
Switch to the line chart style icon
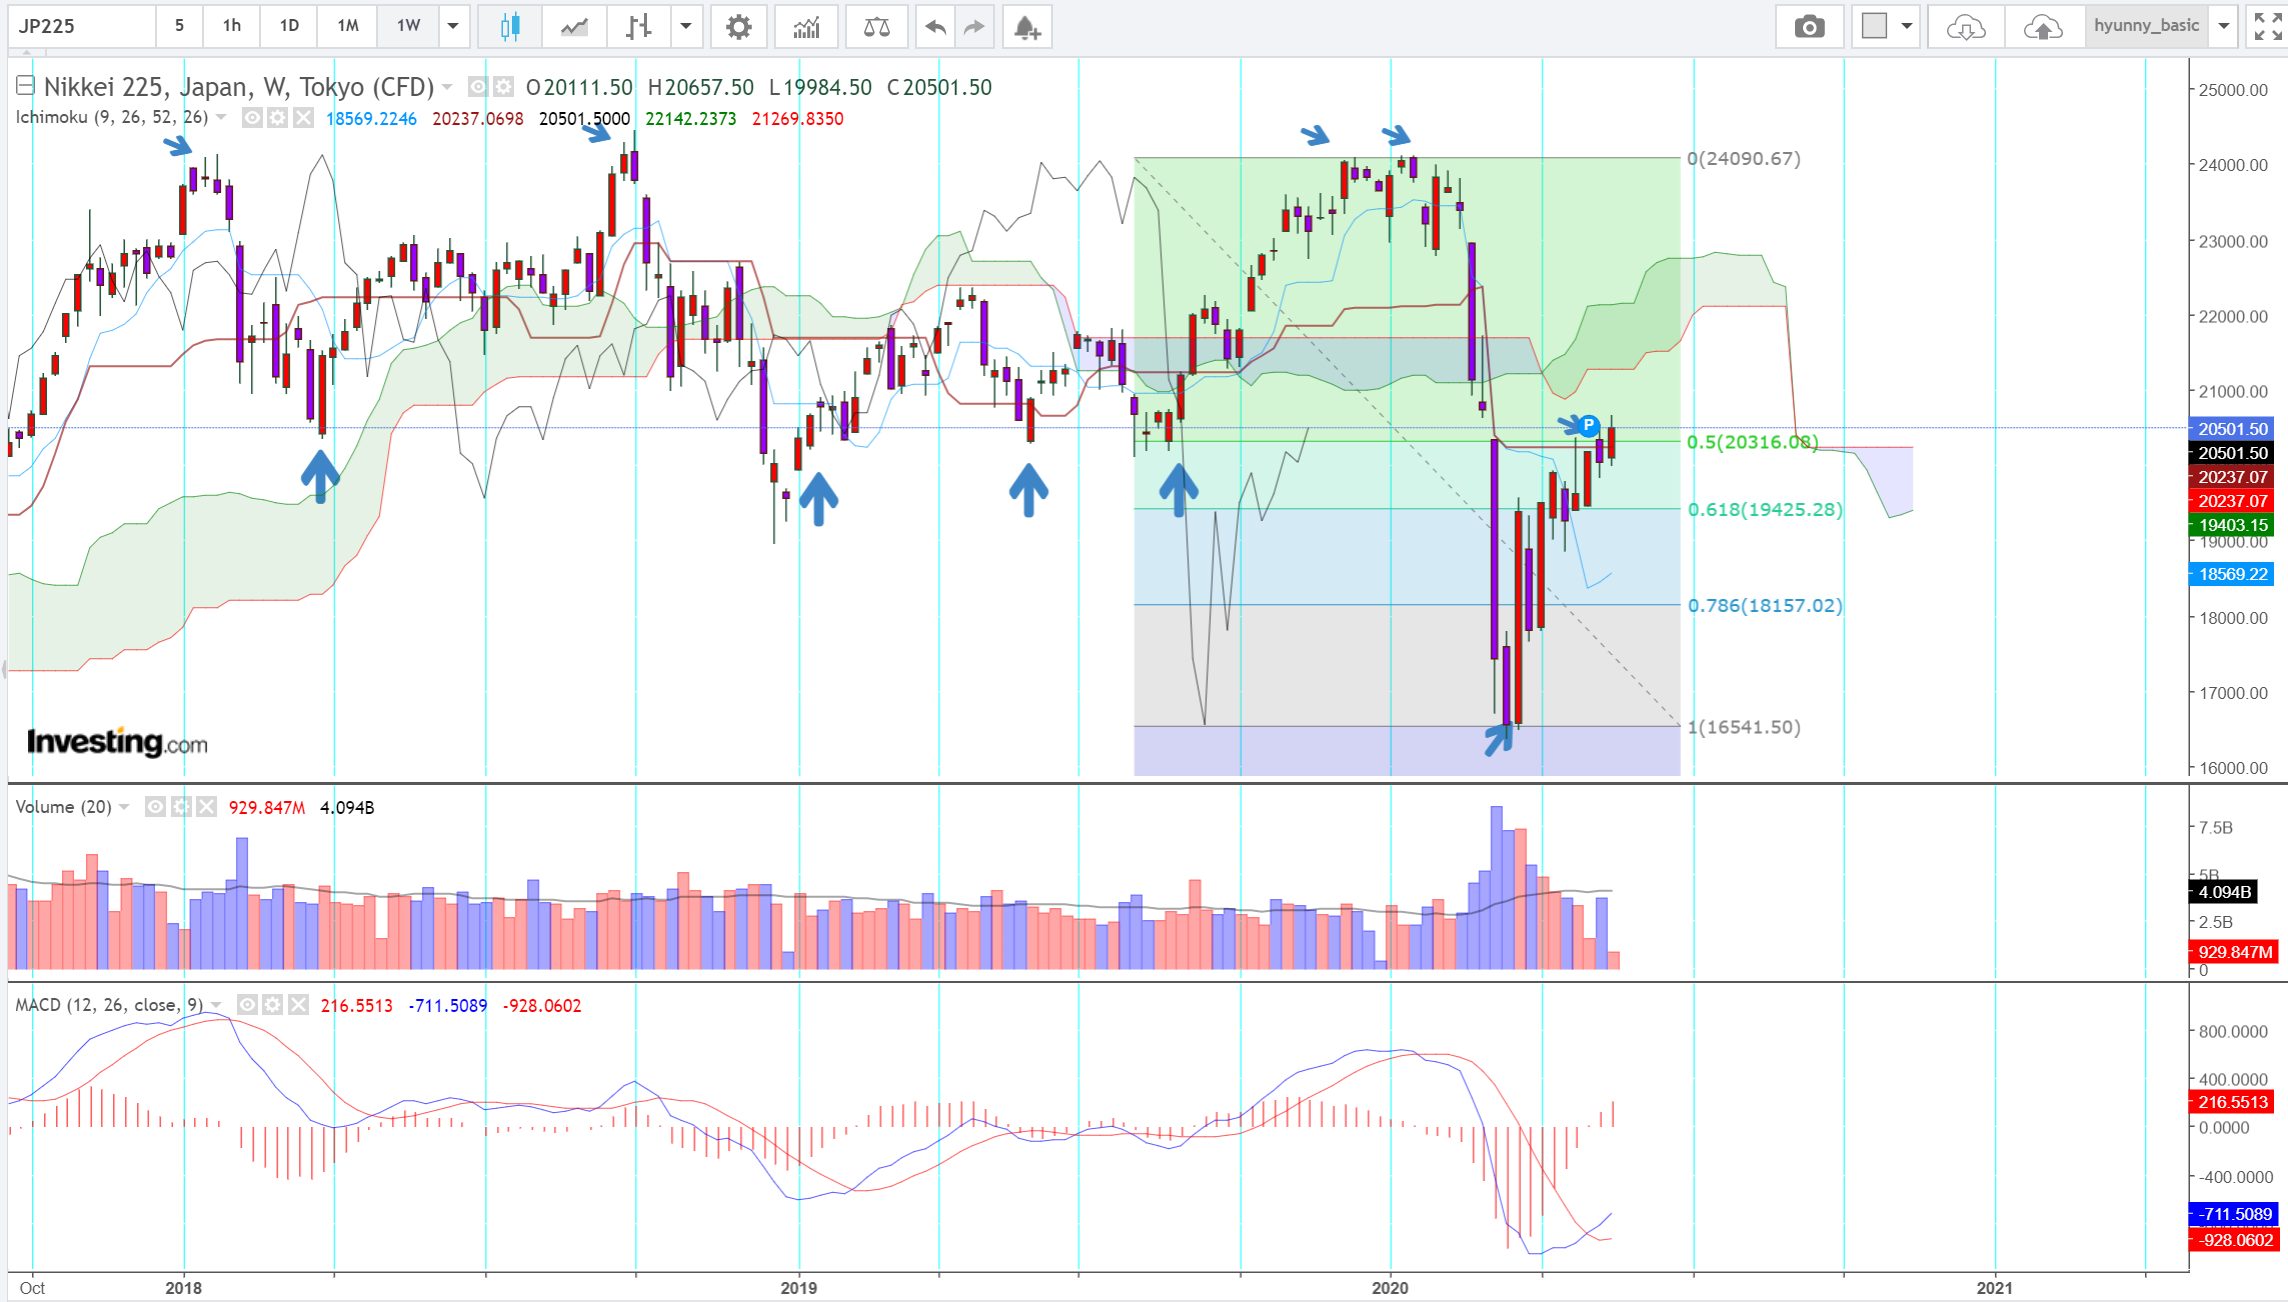(x=574, y=27)
